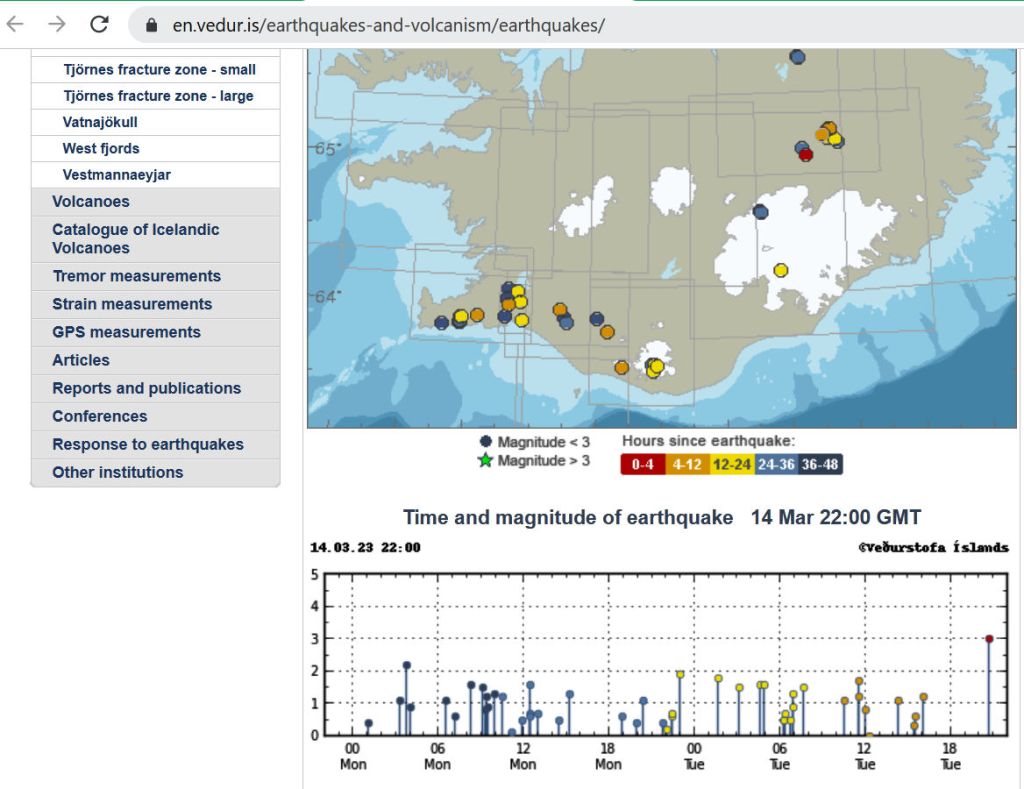Open Catalogue of Icelandic Volcanoes
The width and height of the screenshot is (1024, 789).
click(x=135, y=239)
